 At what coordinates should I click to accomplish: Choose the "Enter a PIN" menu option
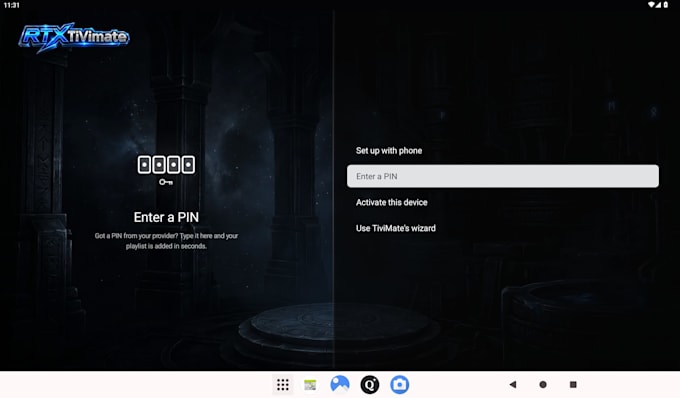(x=503, y=176)
